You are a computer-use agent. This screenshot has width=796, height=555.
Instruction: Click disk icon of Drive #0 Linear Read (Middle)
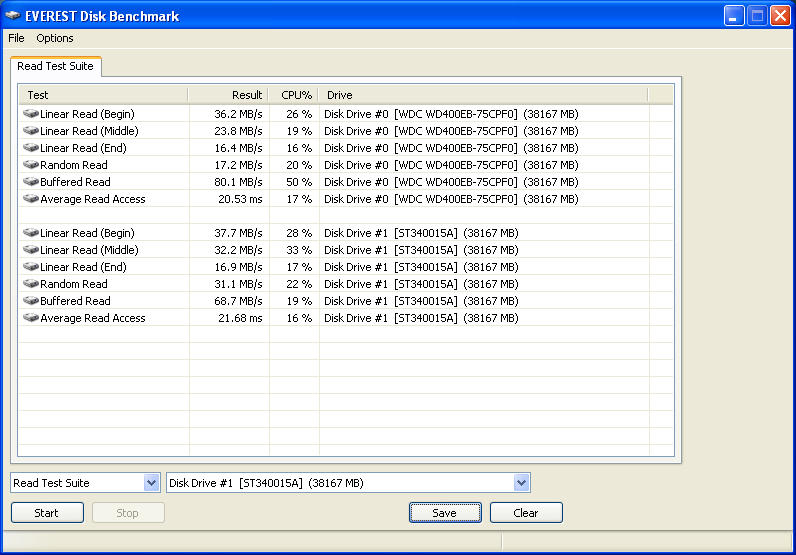coord(31,131)
